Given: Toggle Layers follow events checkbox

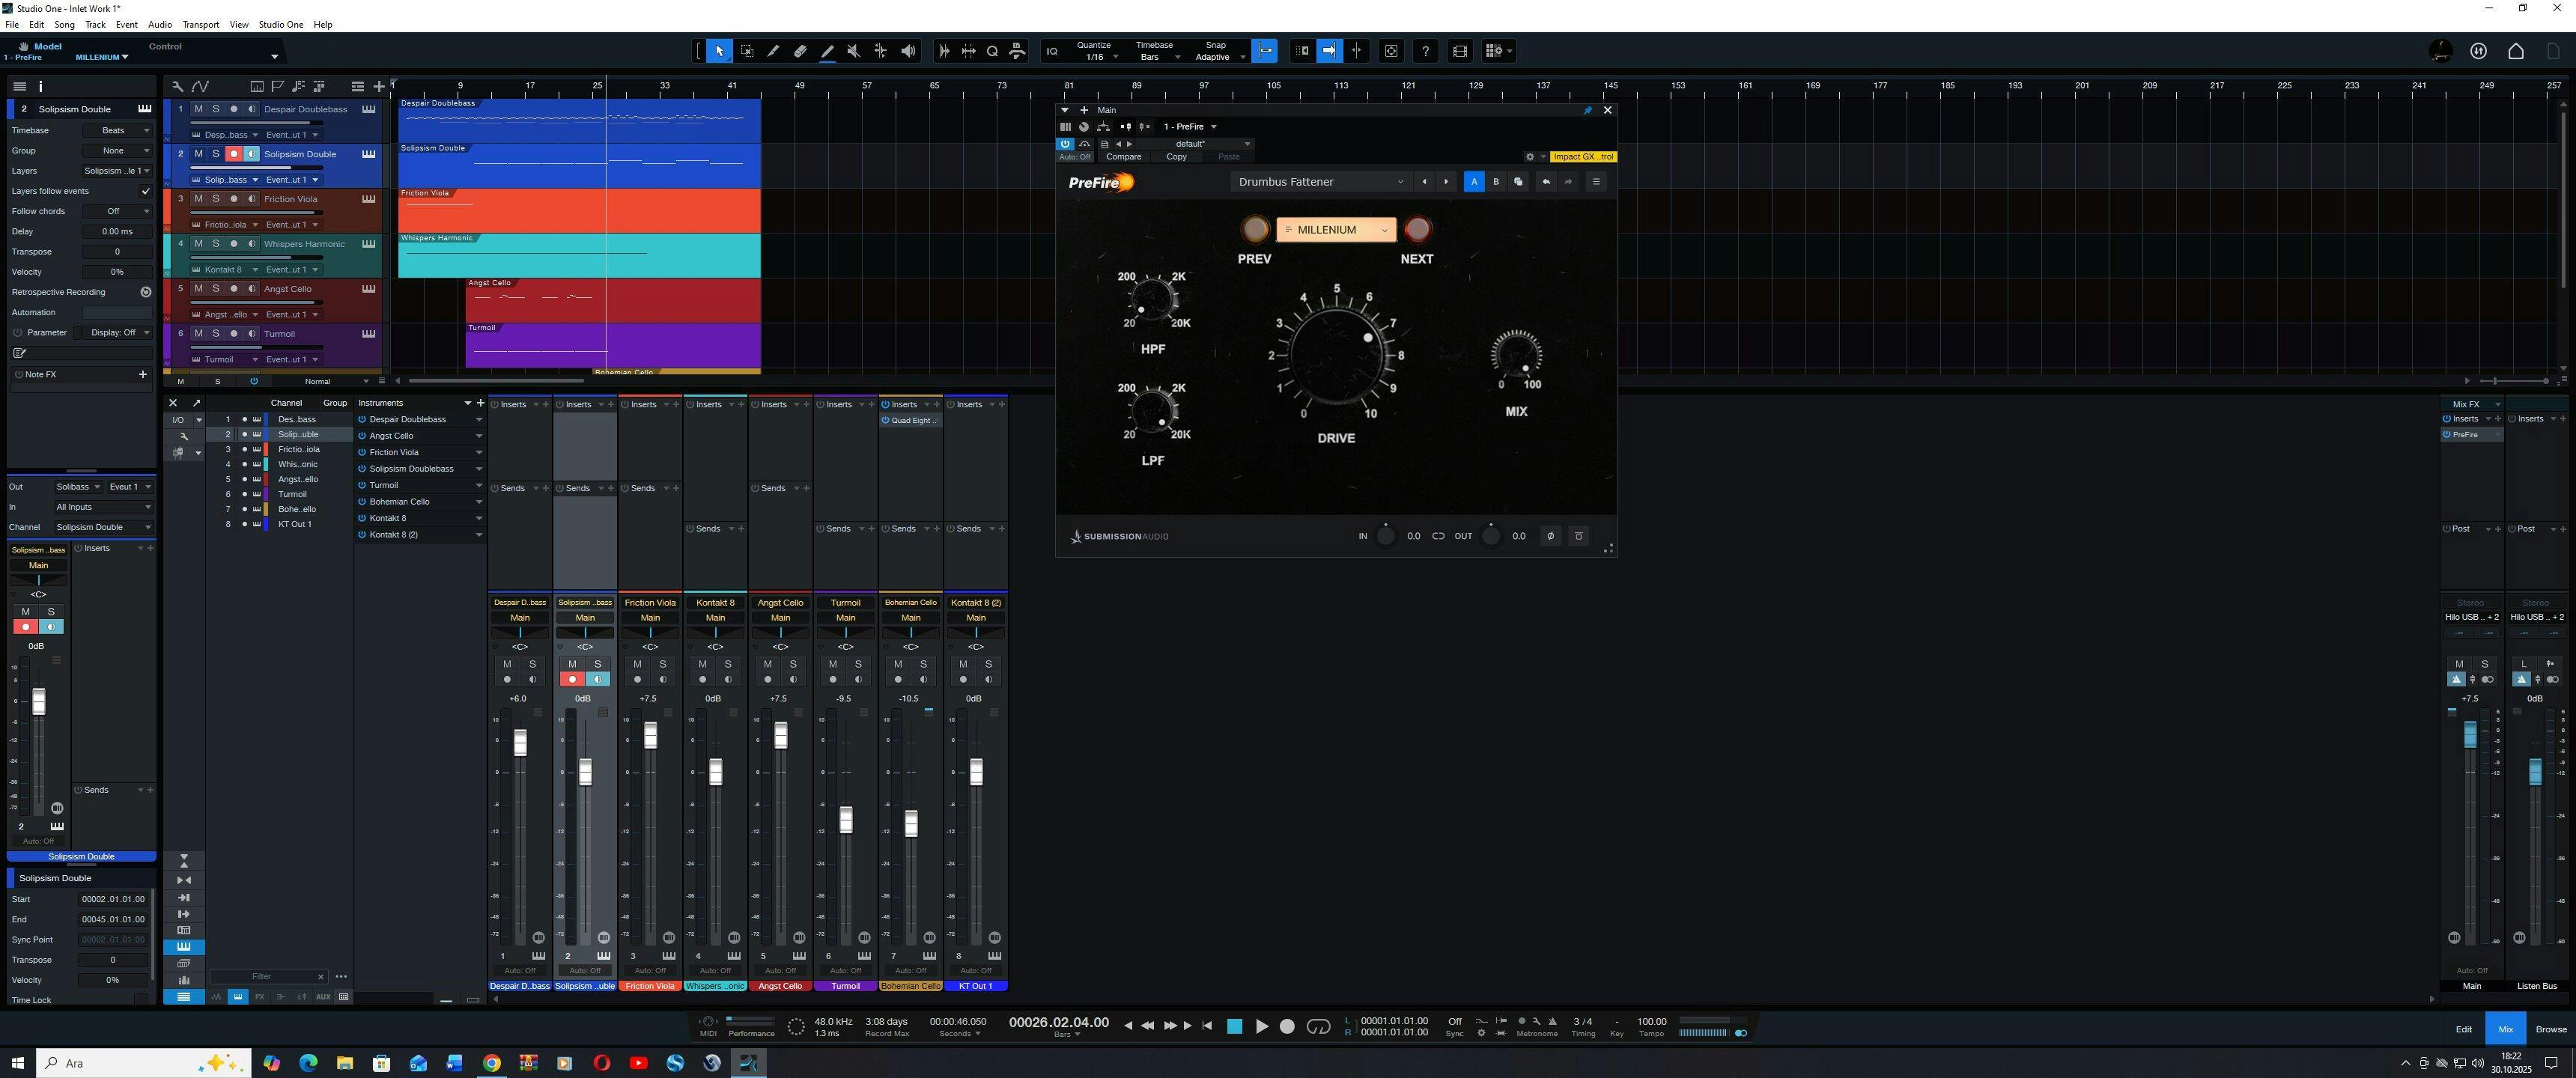Looking at the screenshot, I should pyautogui.click(x=145, y=191).
